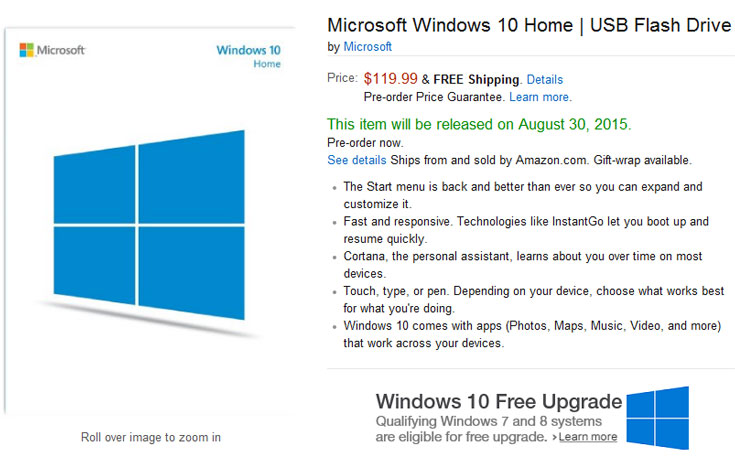Click the "Windows 10 Free Upgrade" banner heading

tap(498, 402)
